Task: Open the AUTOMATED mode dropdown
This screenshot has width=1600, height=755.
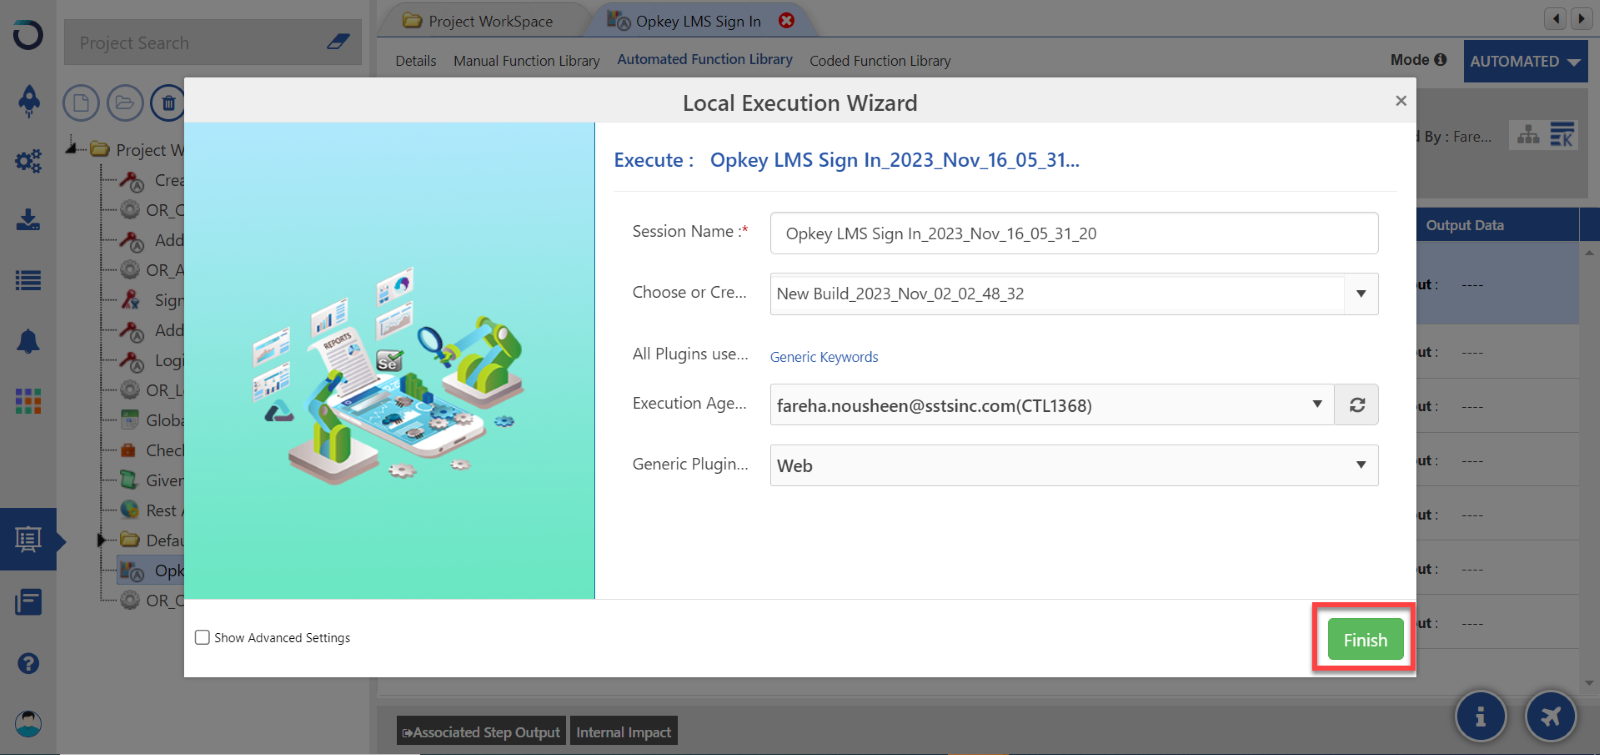Action: click(x=1525, y=61)
